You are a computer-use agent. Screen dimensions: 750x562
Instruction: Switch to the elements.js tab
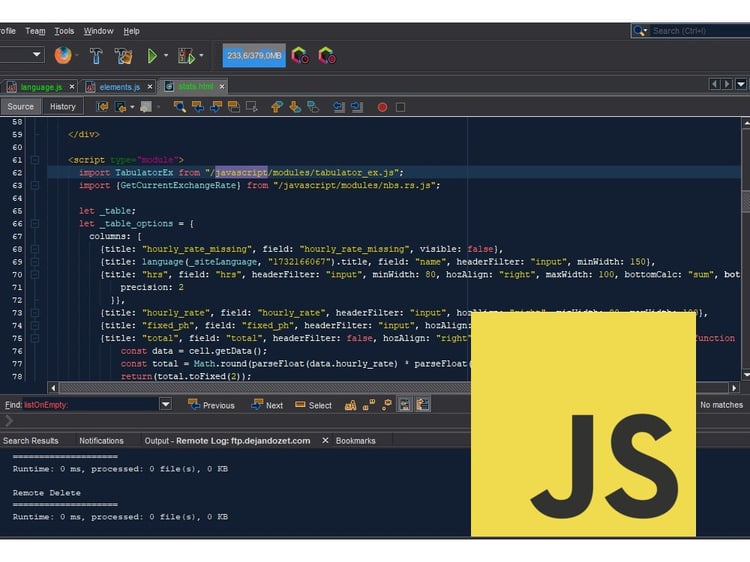[120, 87]
